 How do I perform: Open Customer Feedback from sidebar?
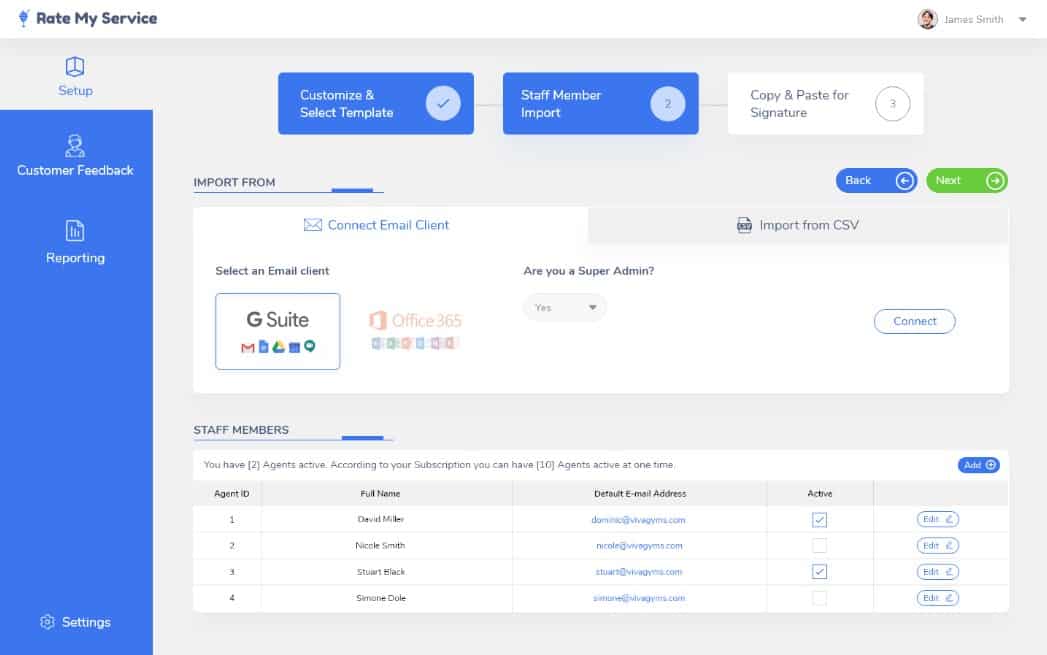pyautogui.click(x=75, y=147)
